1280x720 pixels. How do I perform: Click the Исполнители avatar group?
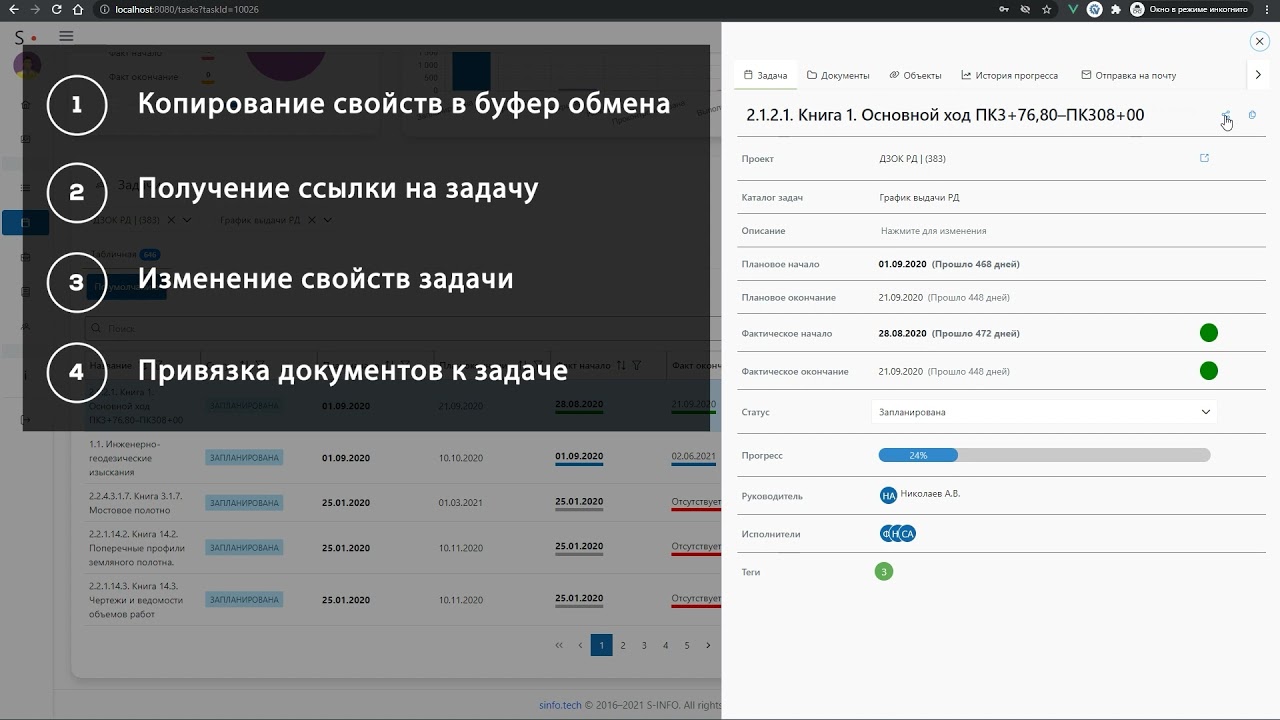tap(898, 534)
